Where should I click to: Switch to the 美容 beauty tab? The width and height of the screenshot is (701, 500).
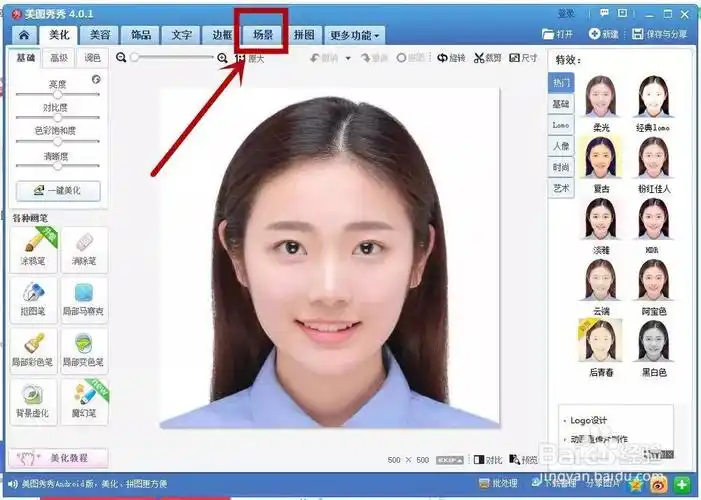point(99,35)
